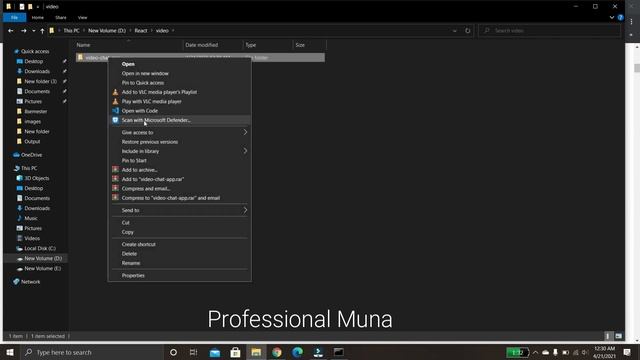
Task: Select Compress and email option
Action: click(x=146, y=189)
